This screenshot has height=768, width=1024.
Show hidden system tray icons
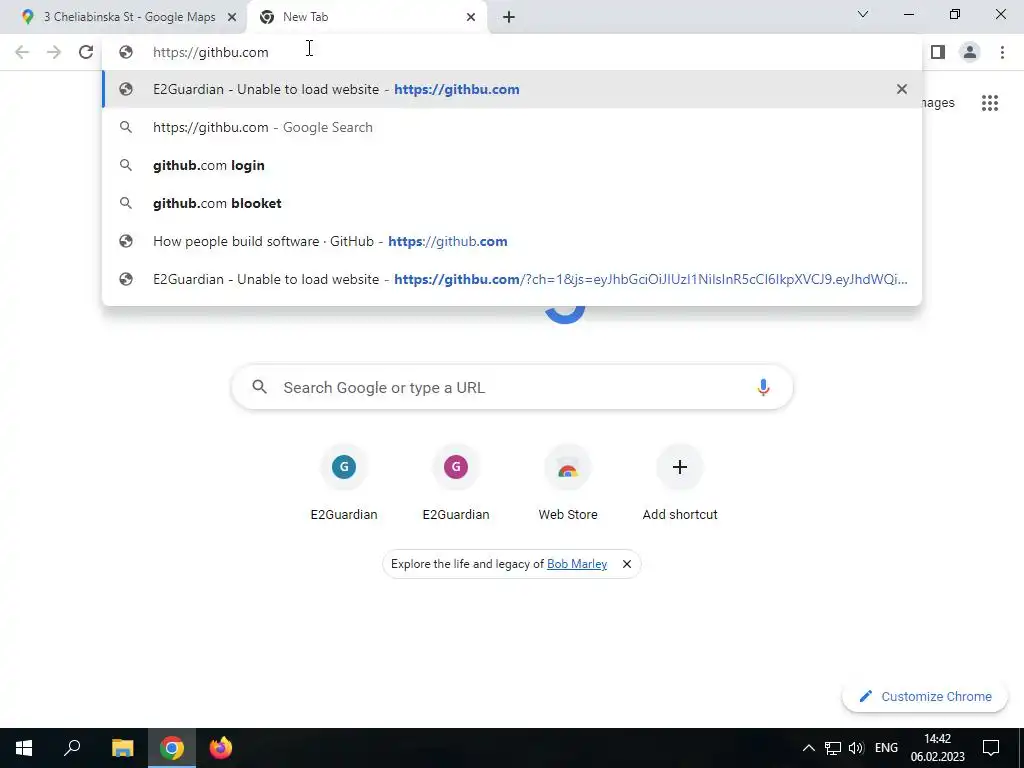pos(808,748)
